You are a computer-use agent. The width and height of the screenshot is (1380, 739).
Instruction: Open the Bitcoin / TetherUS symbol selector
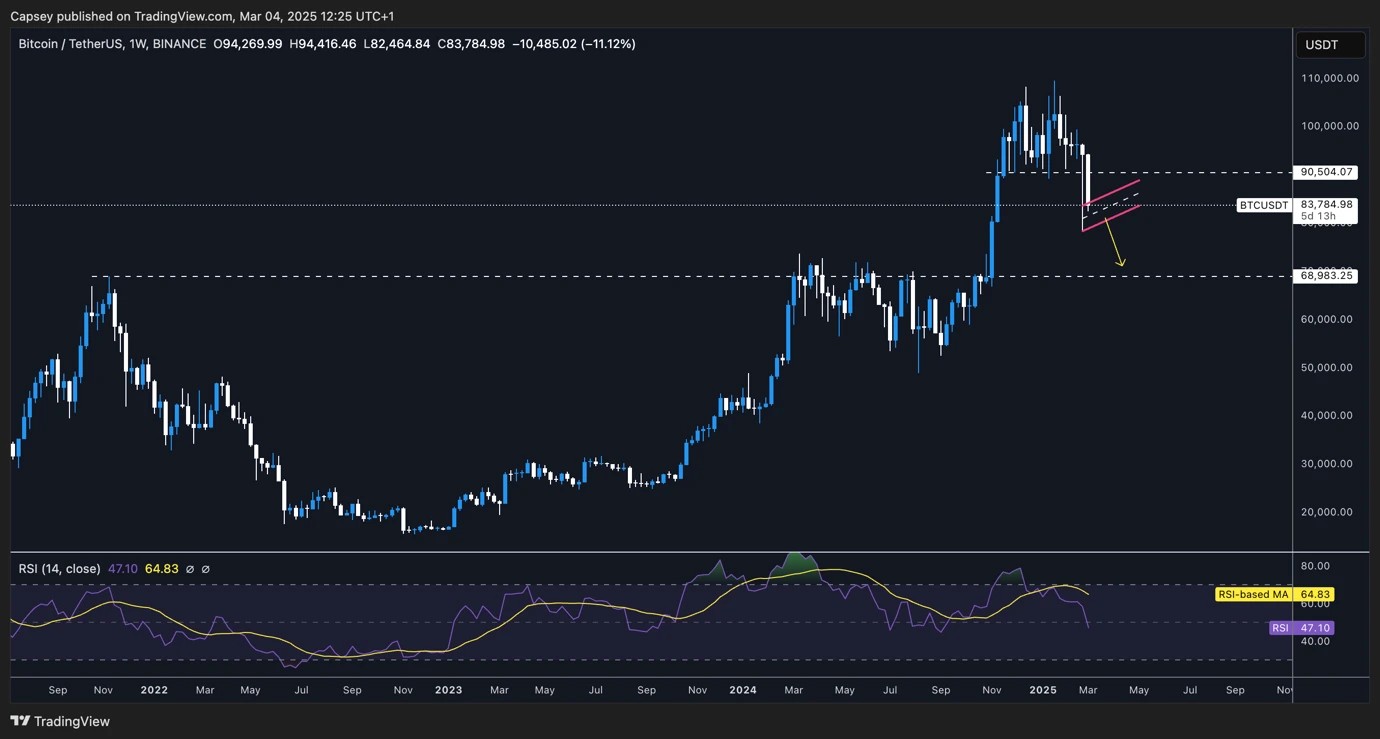point(68,43)
